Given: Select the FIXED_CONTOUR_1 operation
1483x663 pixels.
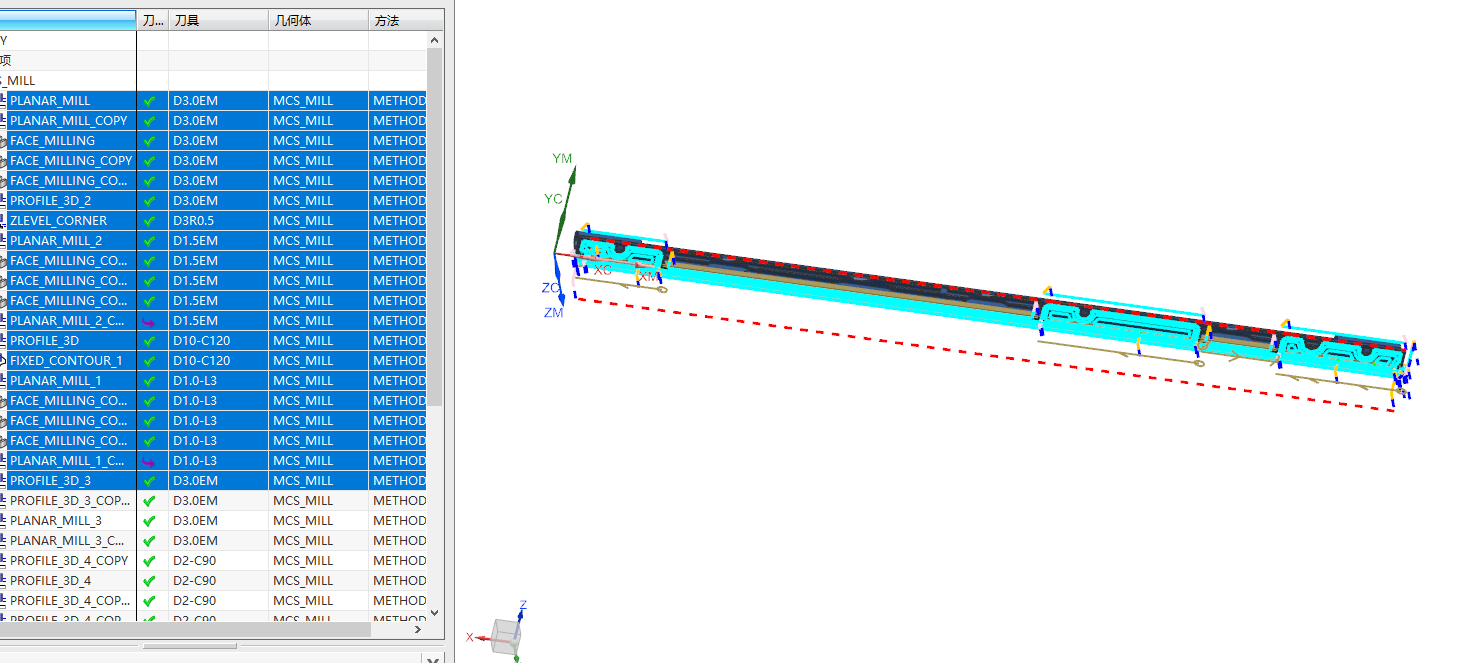Looking at the screenshot, I should 66,361.
